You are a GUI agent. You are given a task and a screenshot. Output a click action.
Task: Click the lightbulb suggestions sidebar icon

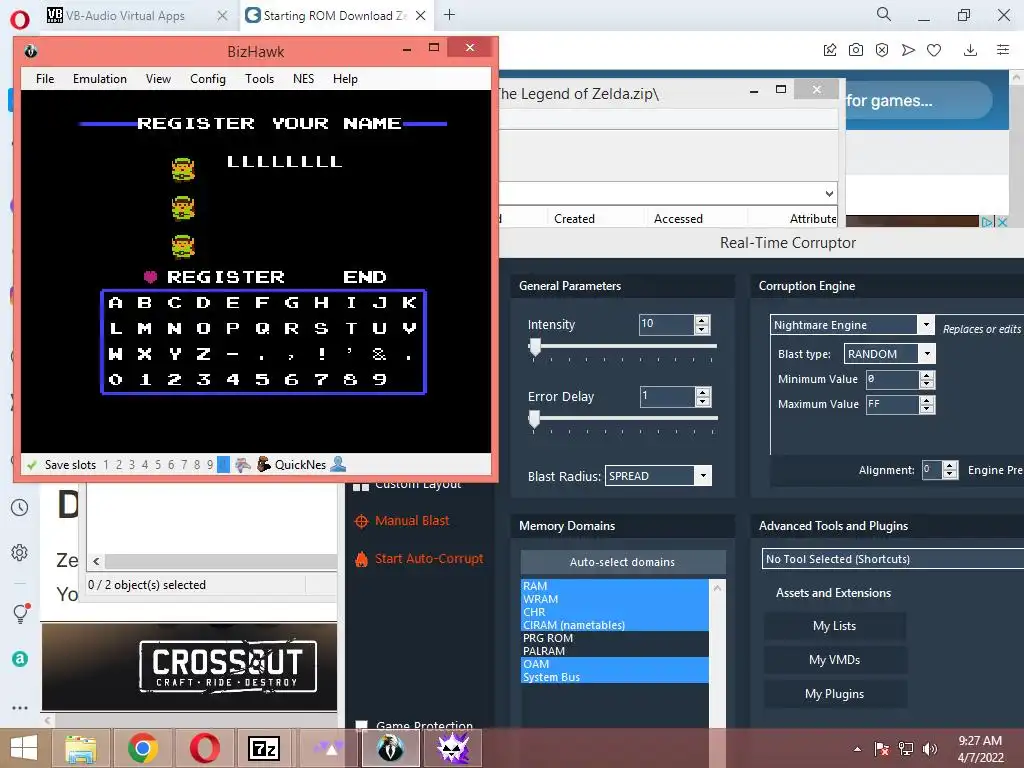click(20, 613)
